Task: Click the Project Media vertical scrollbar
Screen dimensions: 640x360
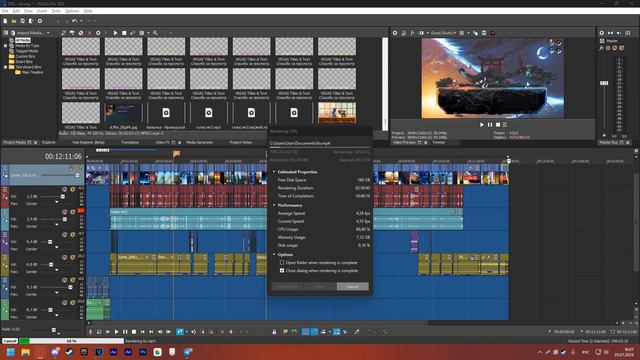Action: pyautogui.click(x=385, y=84)
